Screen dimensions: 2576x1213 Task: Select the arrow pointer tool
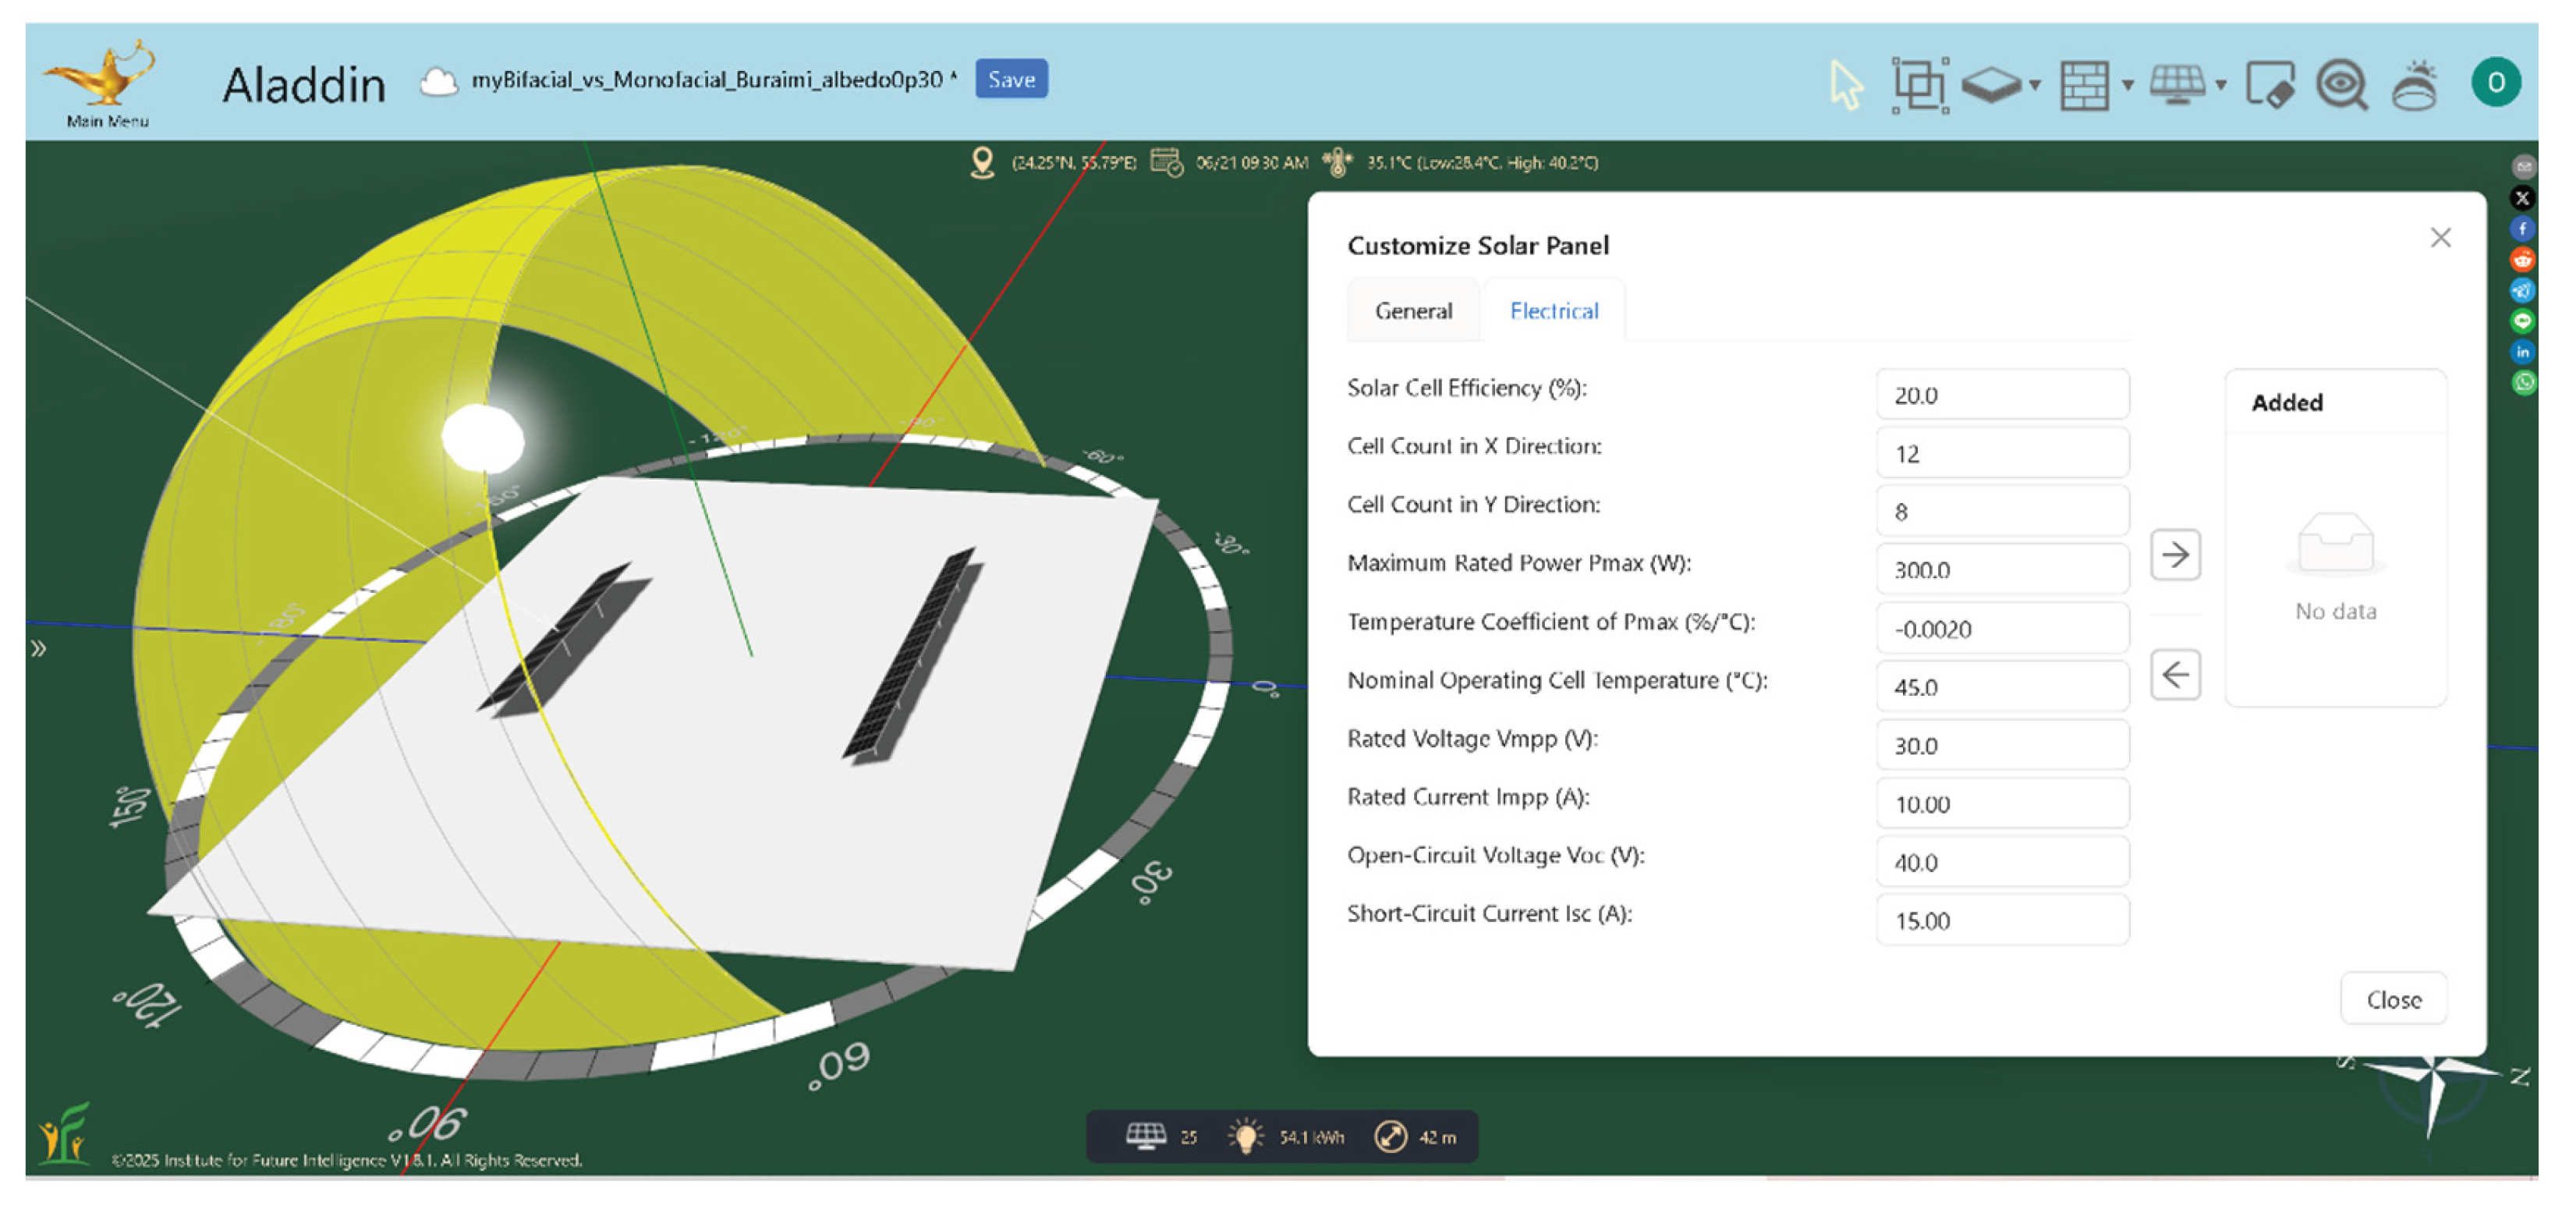(x=1846, y=84)
